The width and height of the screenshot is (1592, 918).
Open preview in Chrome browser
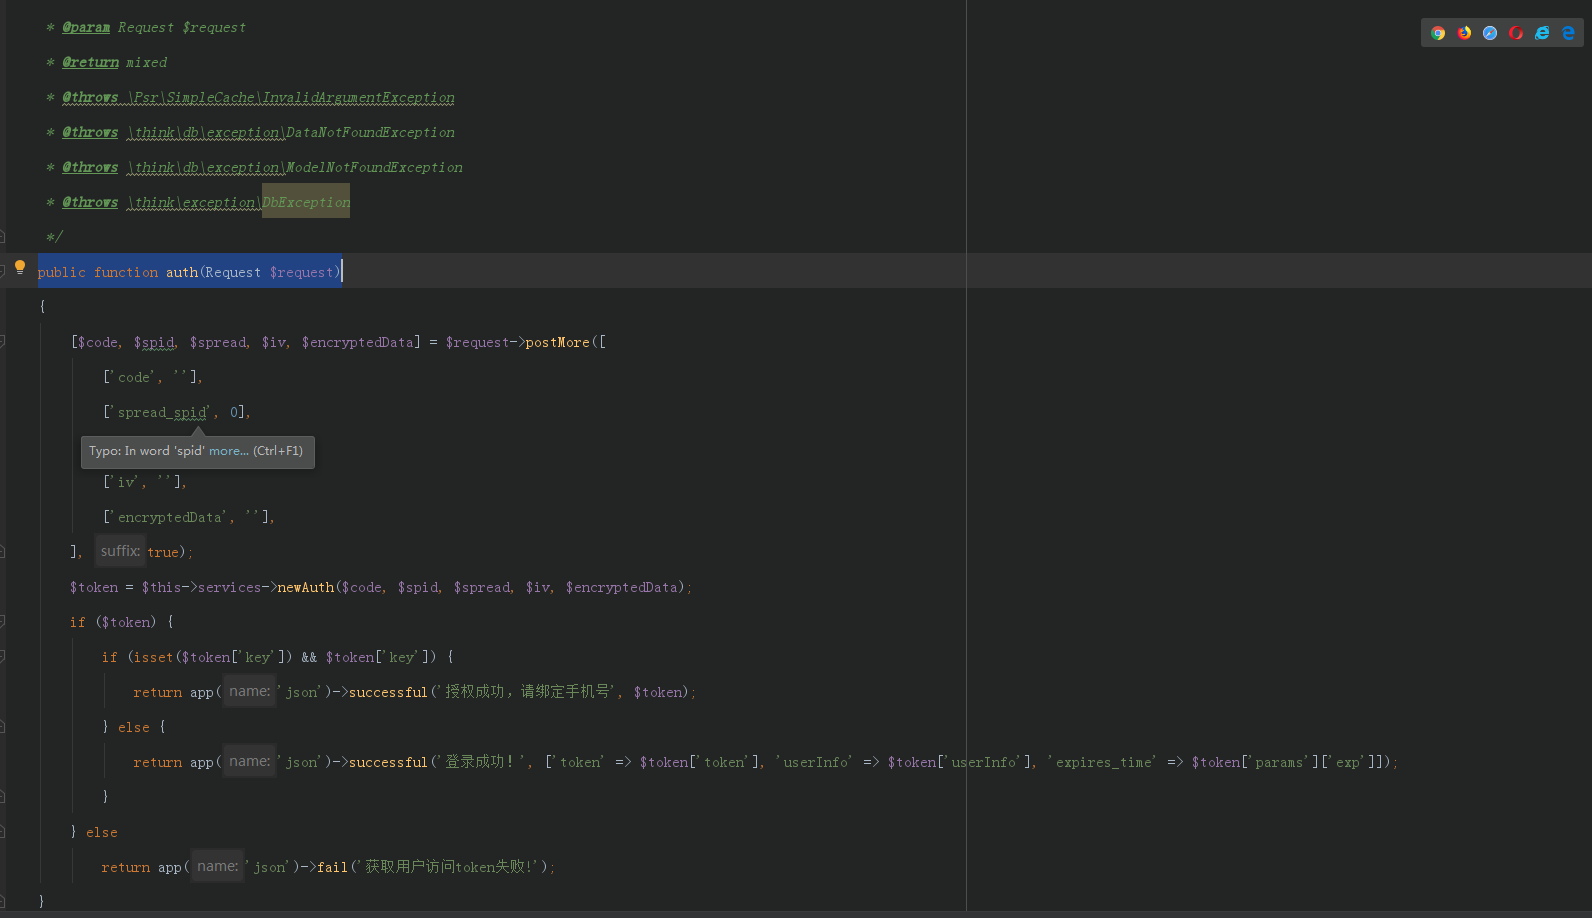1438,33
